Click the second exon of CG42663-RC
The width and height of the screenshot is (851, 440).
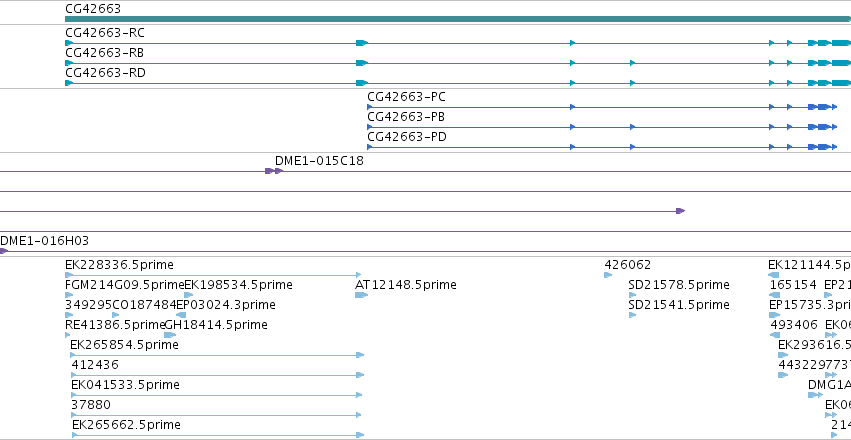(x=362, y=43)
